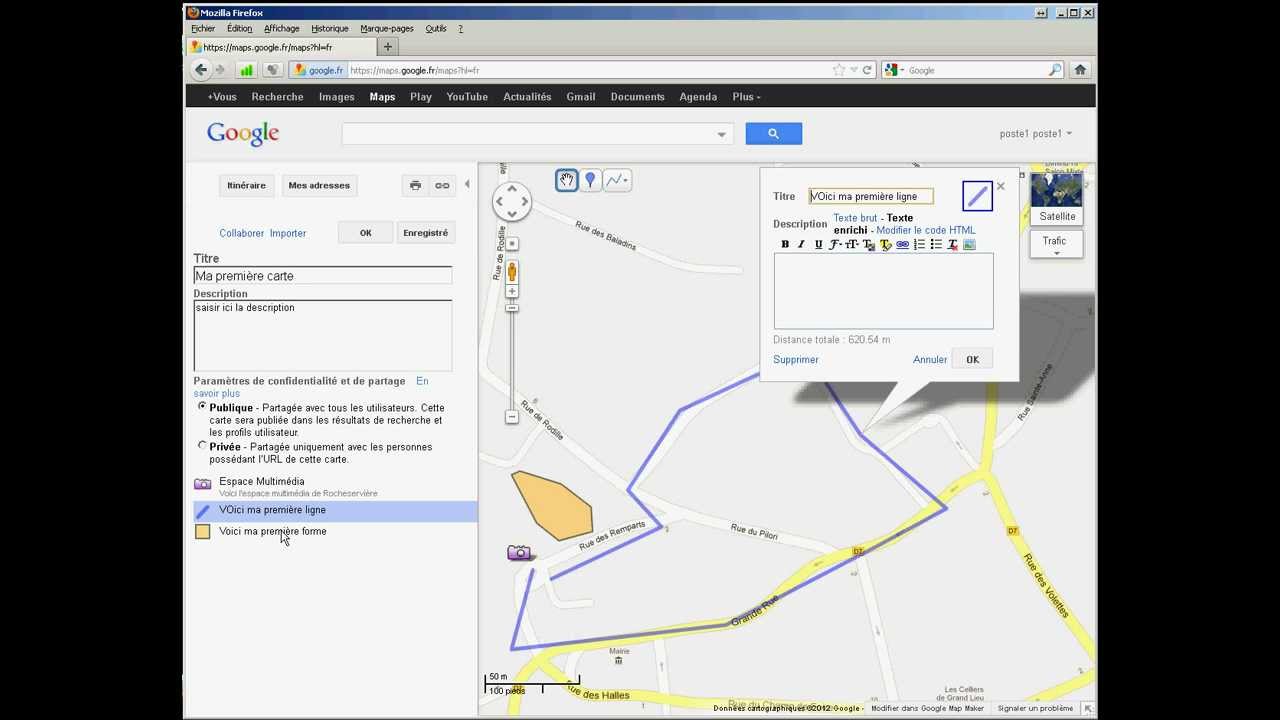Click the Mes adresses button
This screenshot has width=1280, height=720.
point(319,185)
